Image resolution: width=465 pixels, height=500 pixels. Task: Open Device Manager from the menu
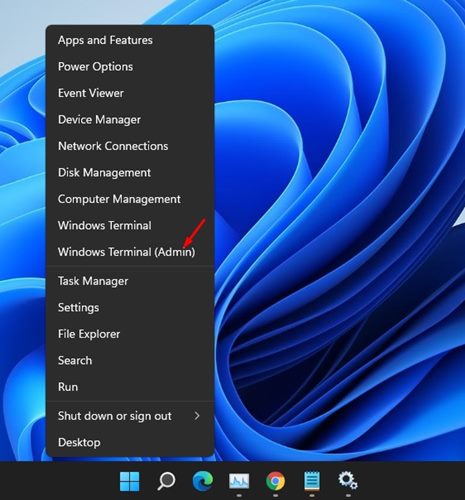point(130,119)
